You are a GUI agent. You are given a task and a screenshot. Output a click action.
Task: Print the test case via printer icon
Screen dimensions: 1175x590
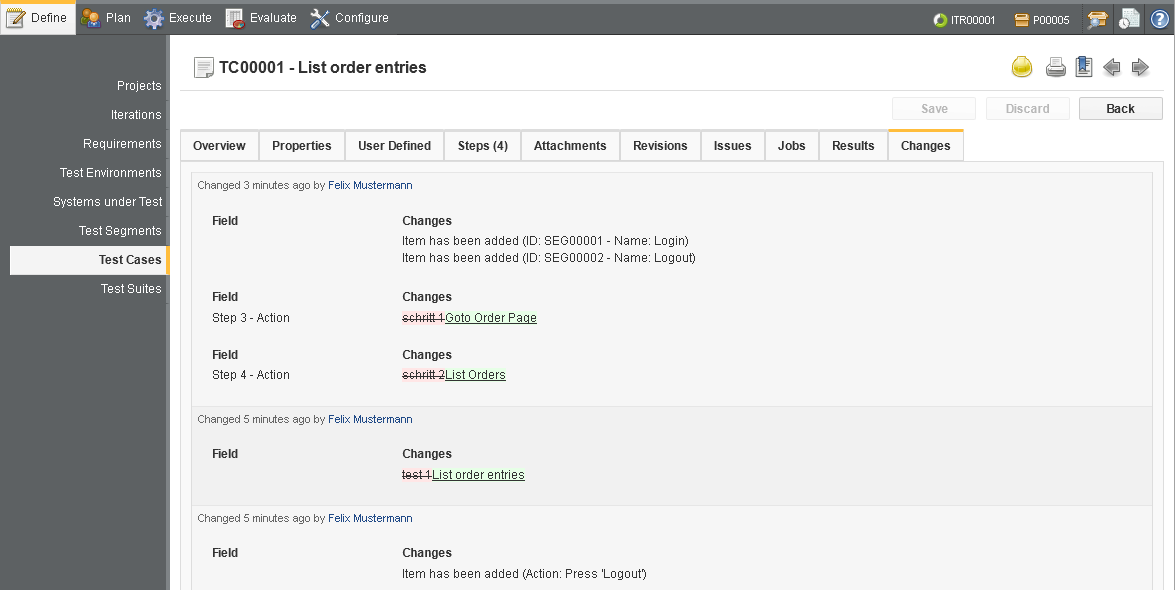pos(1056,67)
